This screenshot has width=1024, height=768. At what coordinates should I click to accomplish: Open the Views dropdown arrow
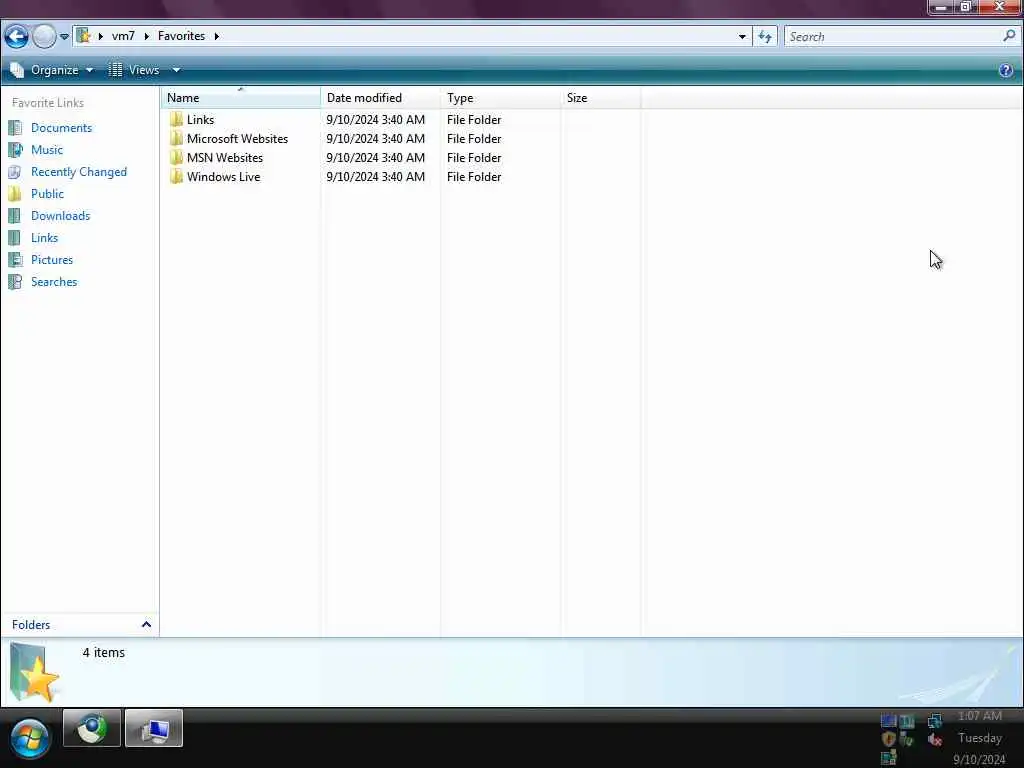(x=176, y=70)
